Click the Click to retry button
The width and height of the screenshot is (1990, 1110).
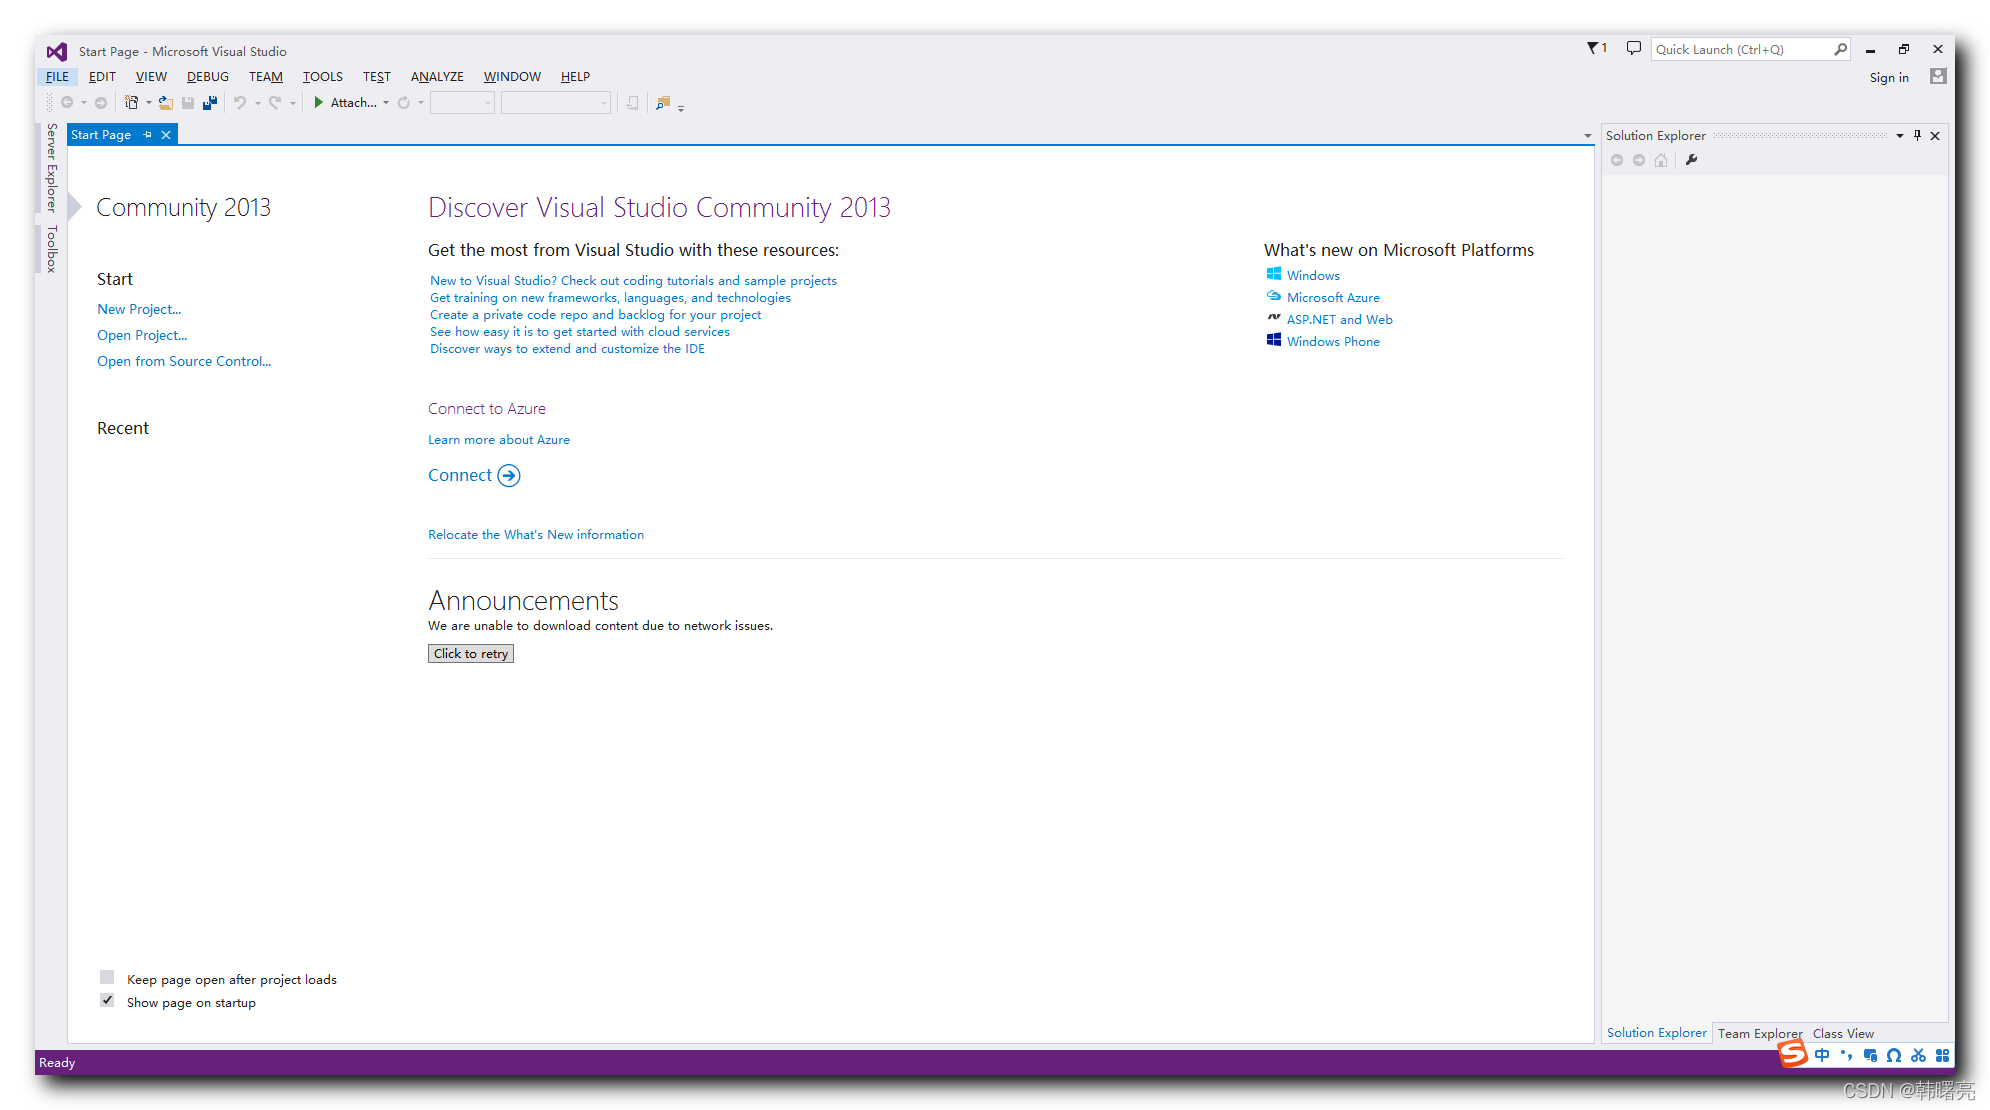pos(471,653)
